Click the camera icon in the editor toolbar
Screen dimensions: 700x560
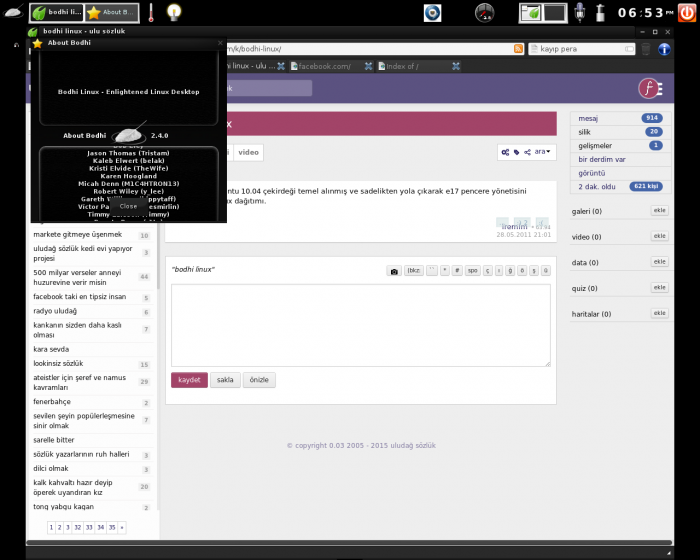394,271
